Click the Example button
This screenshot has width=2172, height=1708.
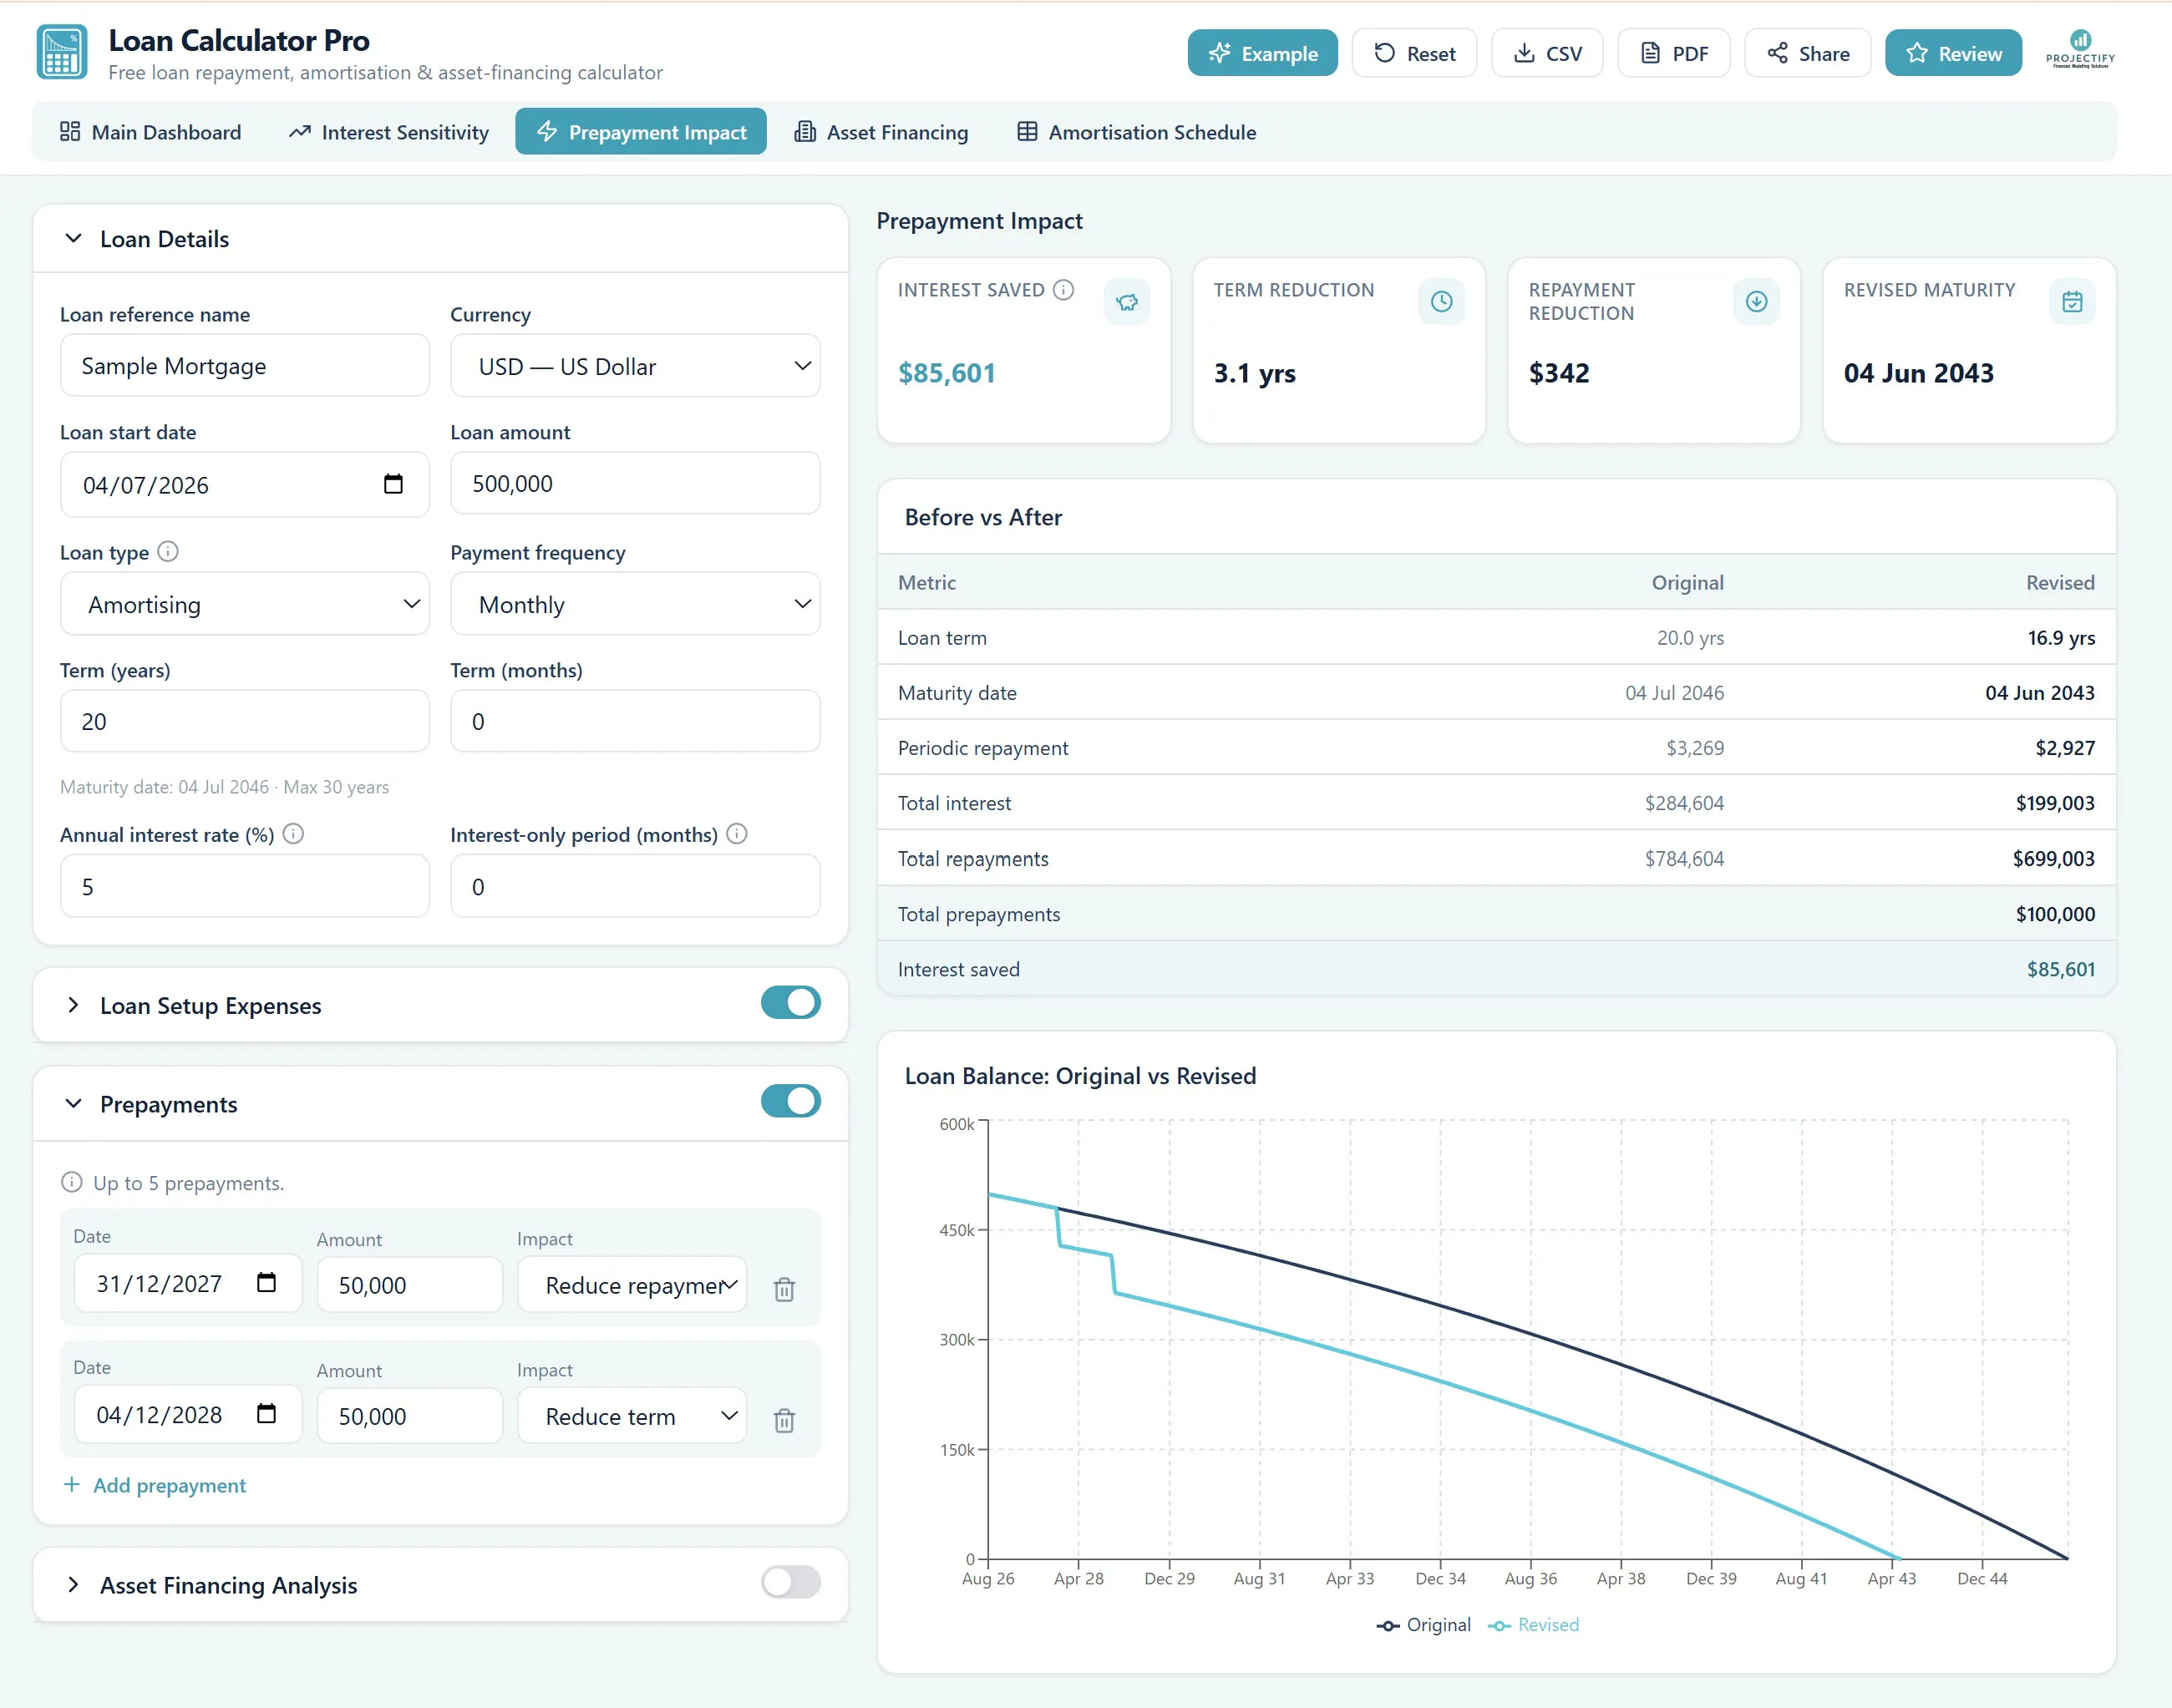pos(1262,53)
